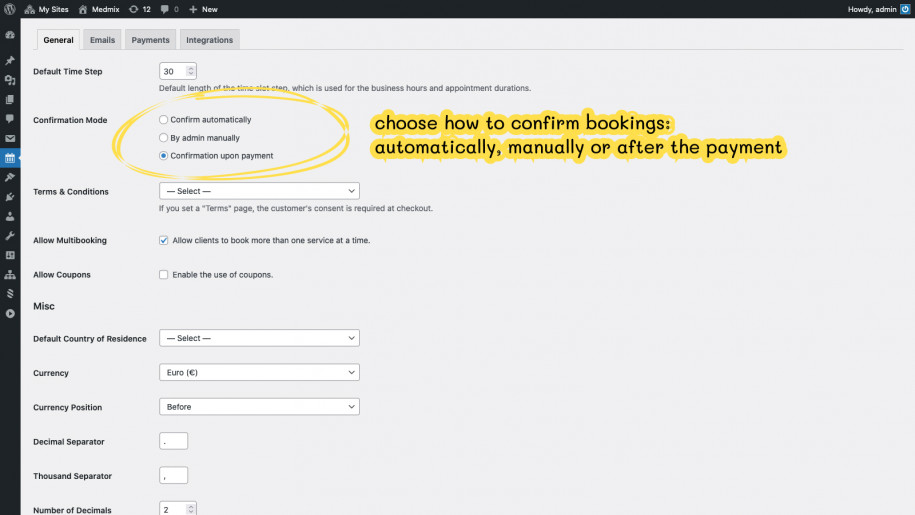Open the Dashboard sidebar icon

[10, 35]
